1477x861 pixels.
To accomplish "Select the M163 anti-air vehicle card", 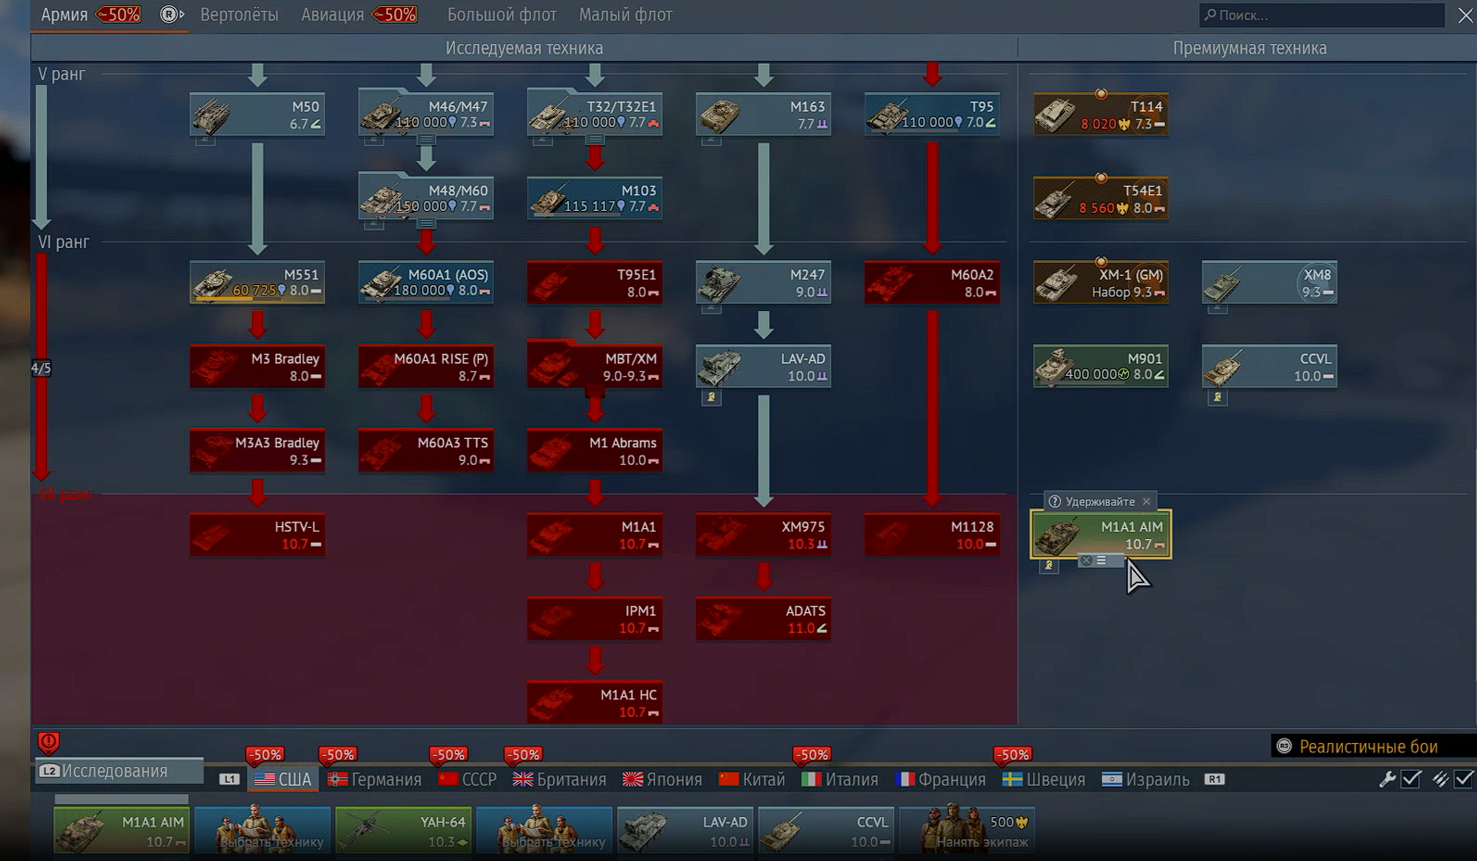I will [x=763, y=115].
